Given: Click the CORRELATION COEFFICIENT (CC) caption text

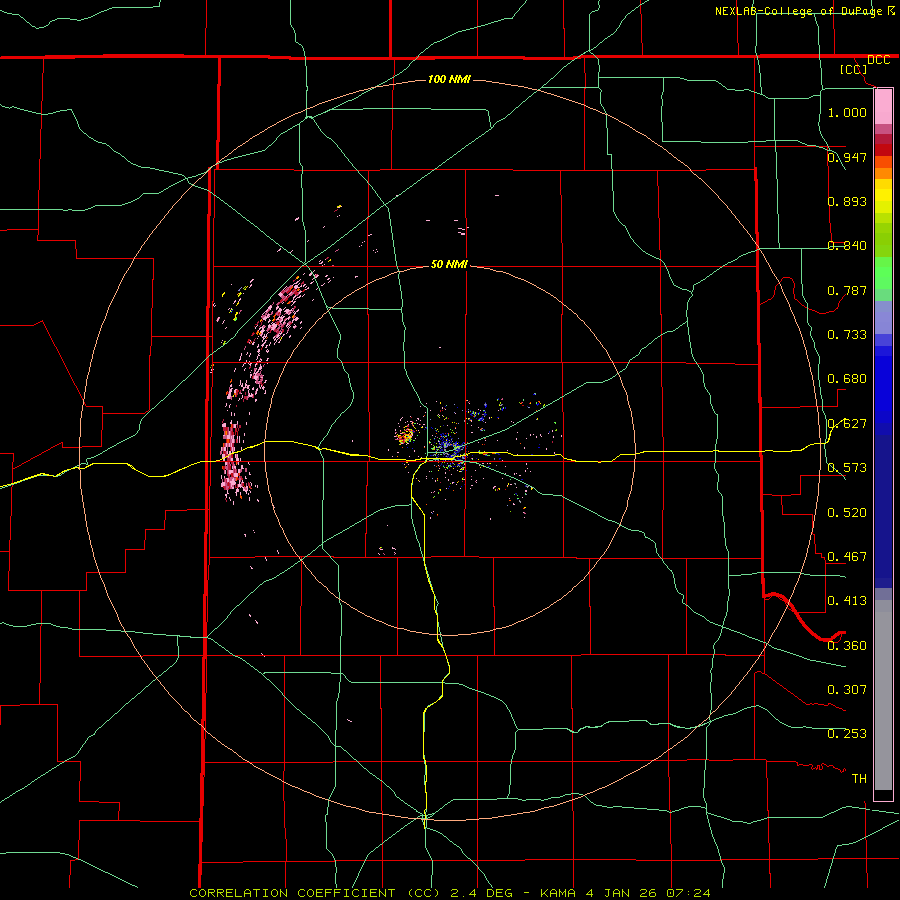Looking at the screenshot, I should 315,893.
